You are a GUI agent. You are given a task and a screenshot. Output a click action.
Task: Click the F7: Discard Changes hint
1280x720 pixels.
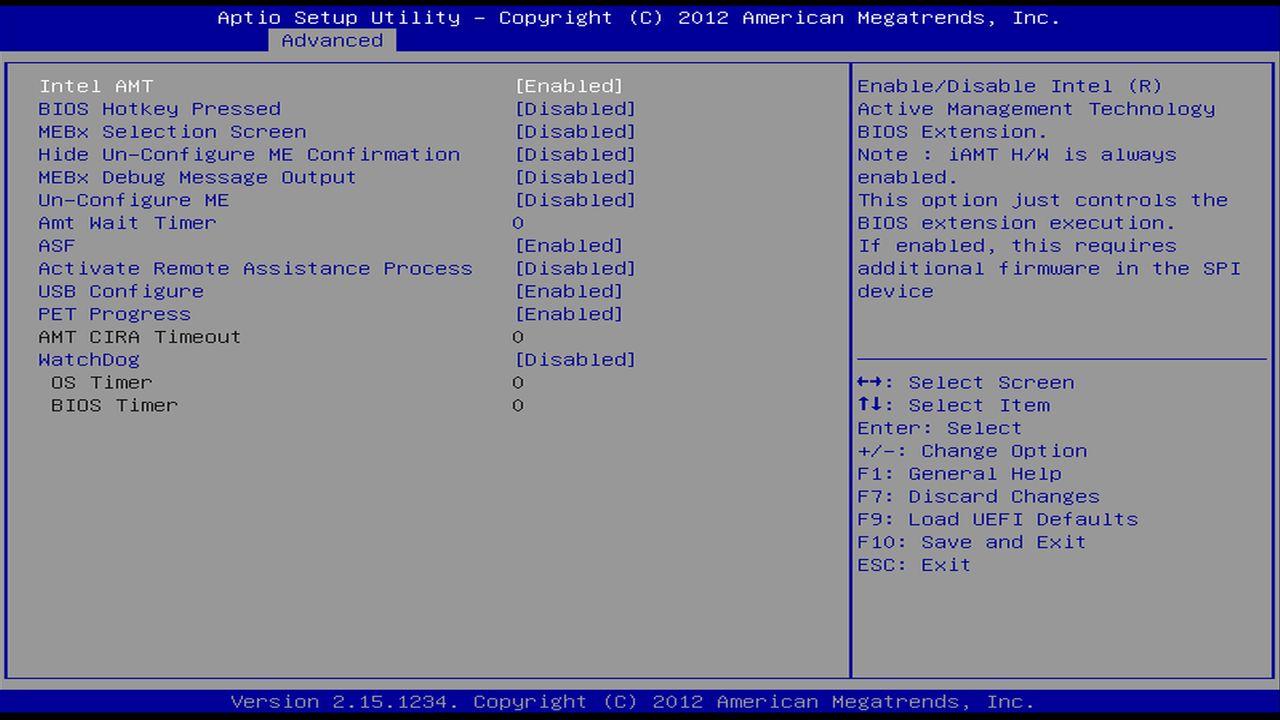[x=979, y=497]
